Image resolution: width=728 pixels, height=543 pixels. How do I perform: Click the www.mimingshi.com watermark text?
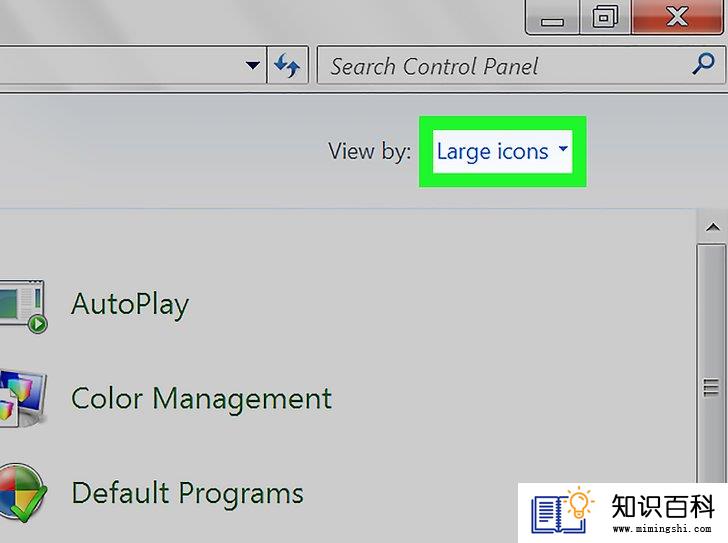tap(662, 529)
